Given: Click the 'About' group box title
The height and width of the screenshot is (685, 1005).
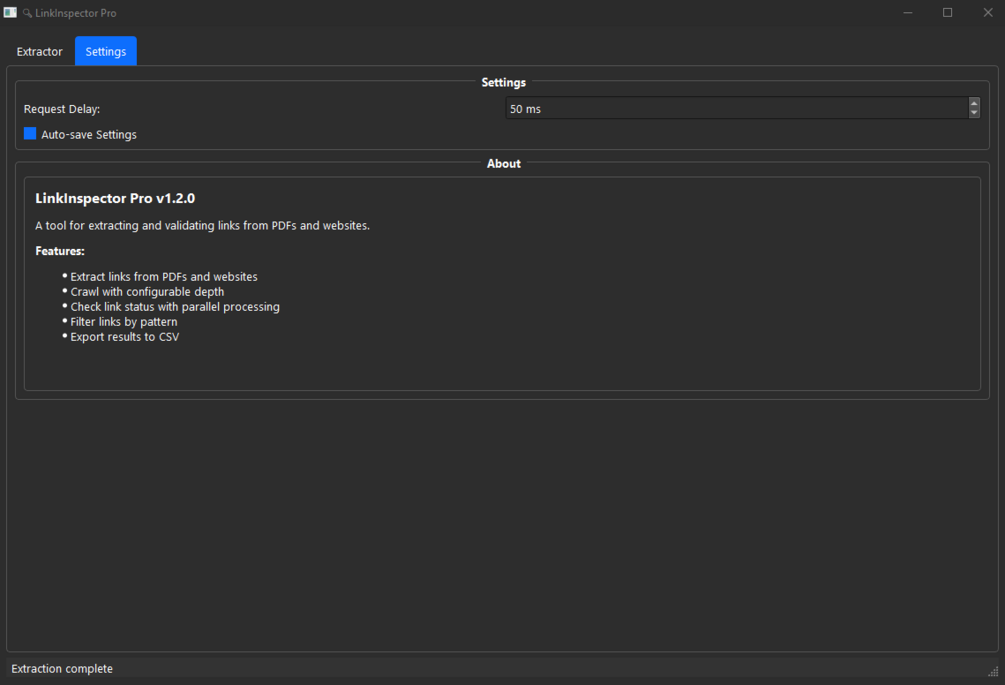Looking at the screenshot, I should 504,163.
